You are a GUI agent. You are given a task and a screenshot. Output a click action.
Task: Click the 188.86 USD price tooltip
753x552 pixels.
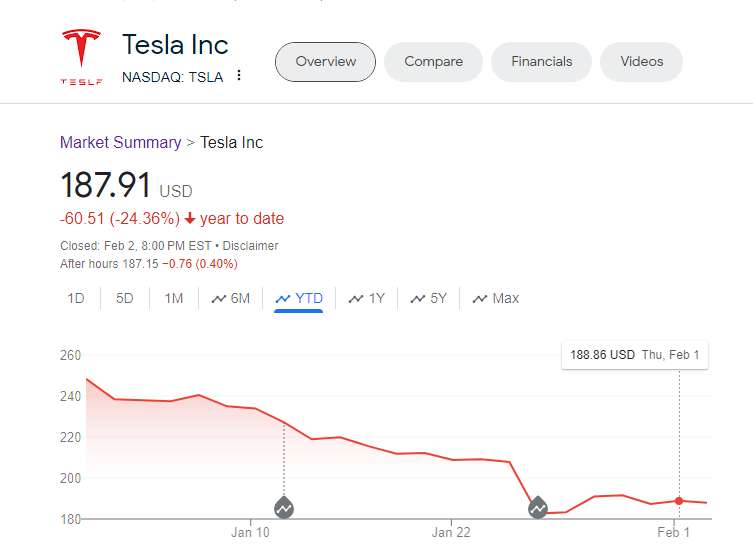pos(635,355)
